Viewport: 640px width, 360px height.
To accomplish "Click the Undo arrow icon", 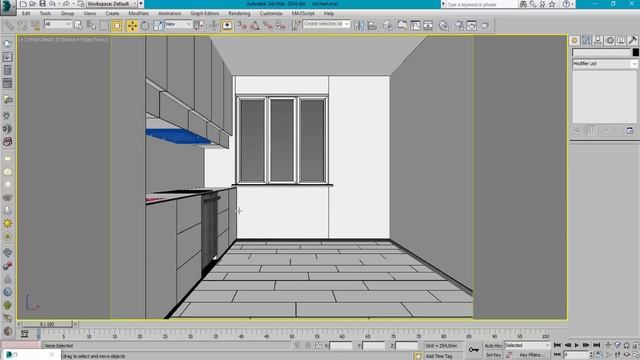I will (x=52, y=4).
